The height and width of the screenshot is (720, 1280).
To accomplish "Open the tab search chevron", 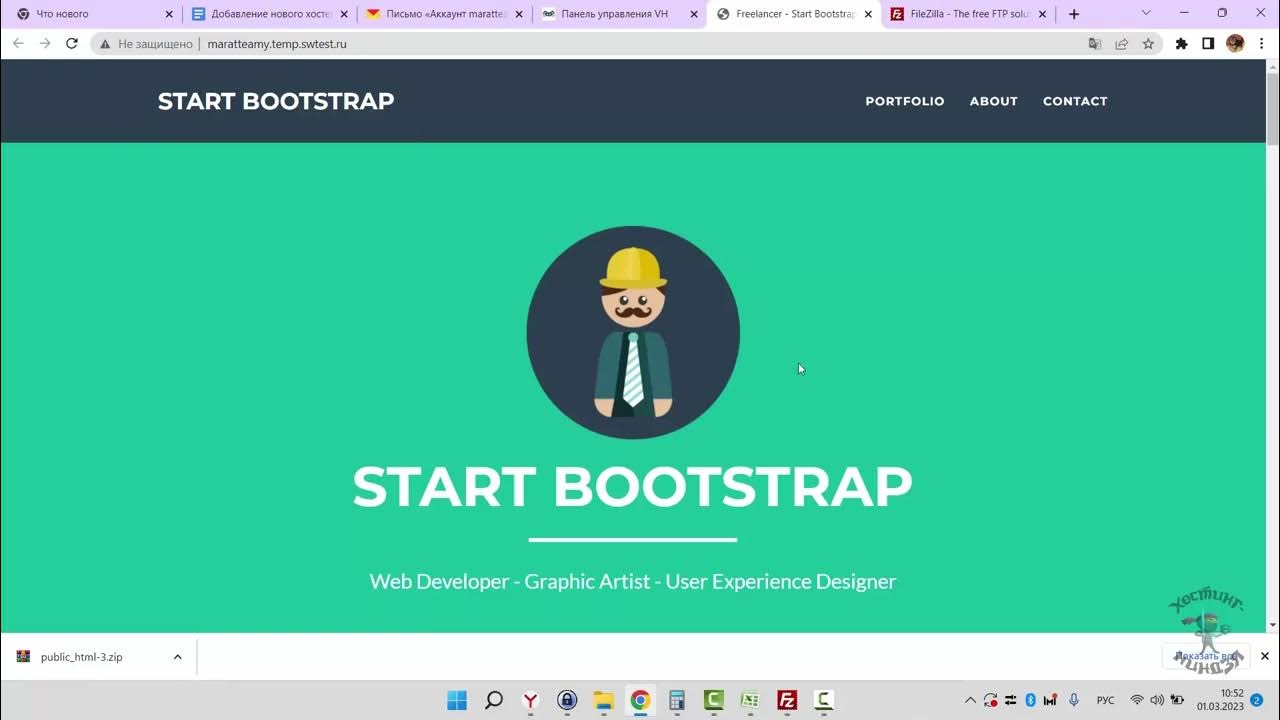I will (x=1146, y=13).
